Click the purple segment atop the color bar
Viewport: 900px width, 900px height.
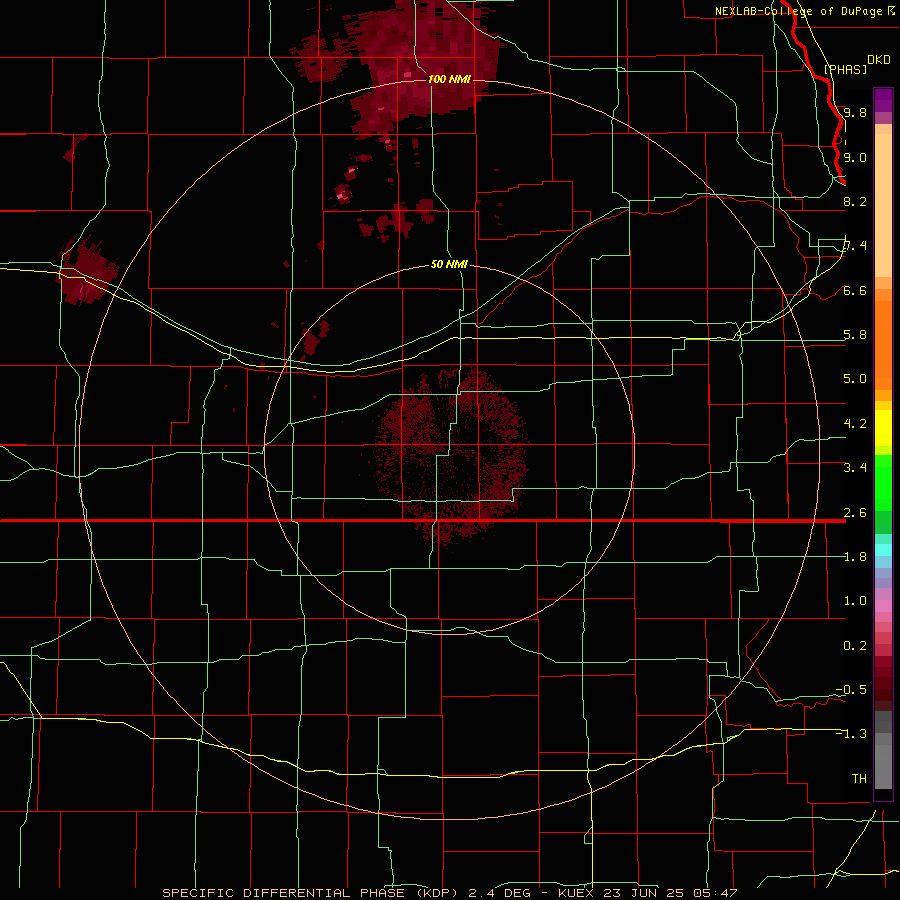[883, 100]
